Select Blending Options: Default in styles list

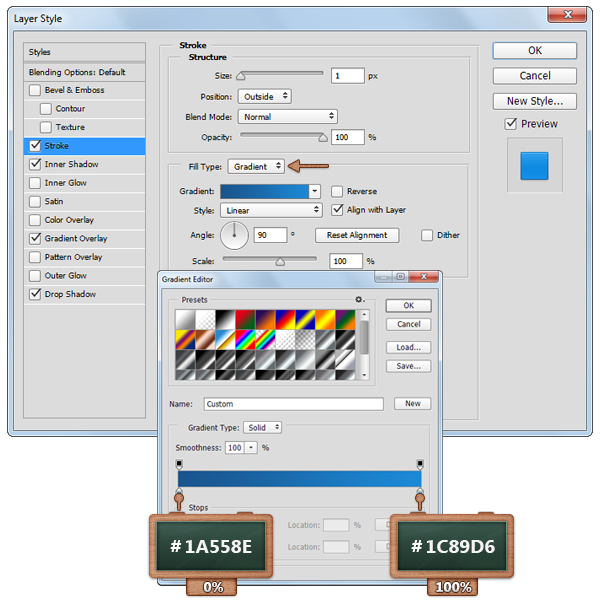pyautogui.click(x=85, y=72)
